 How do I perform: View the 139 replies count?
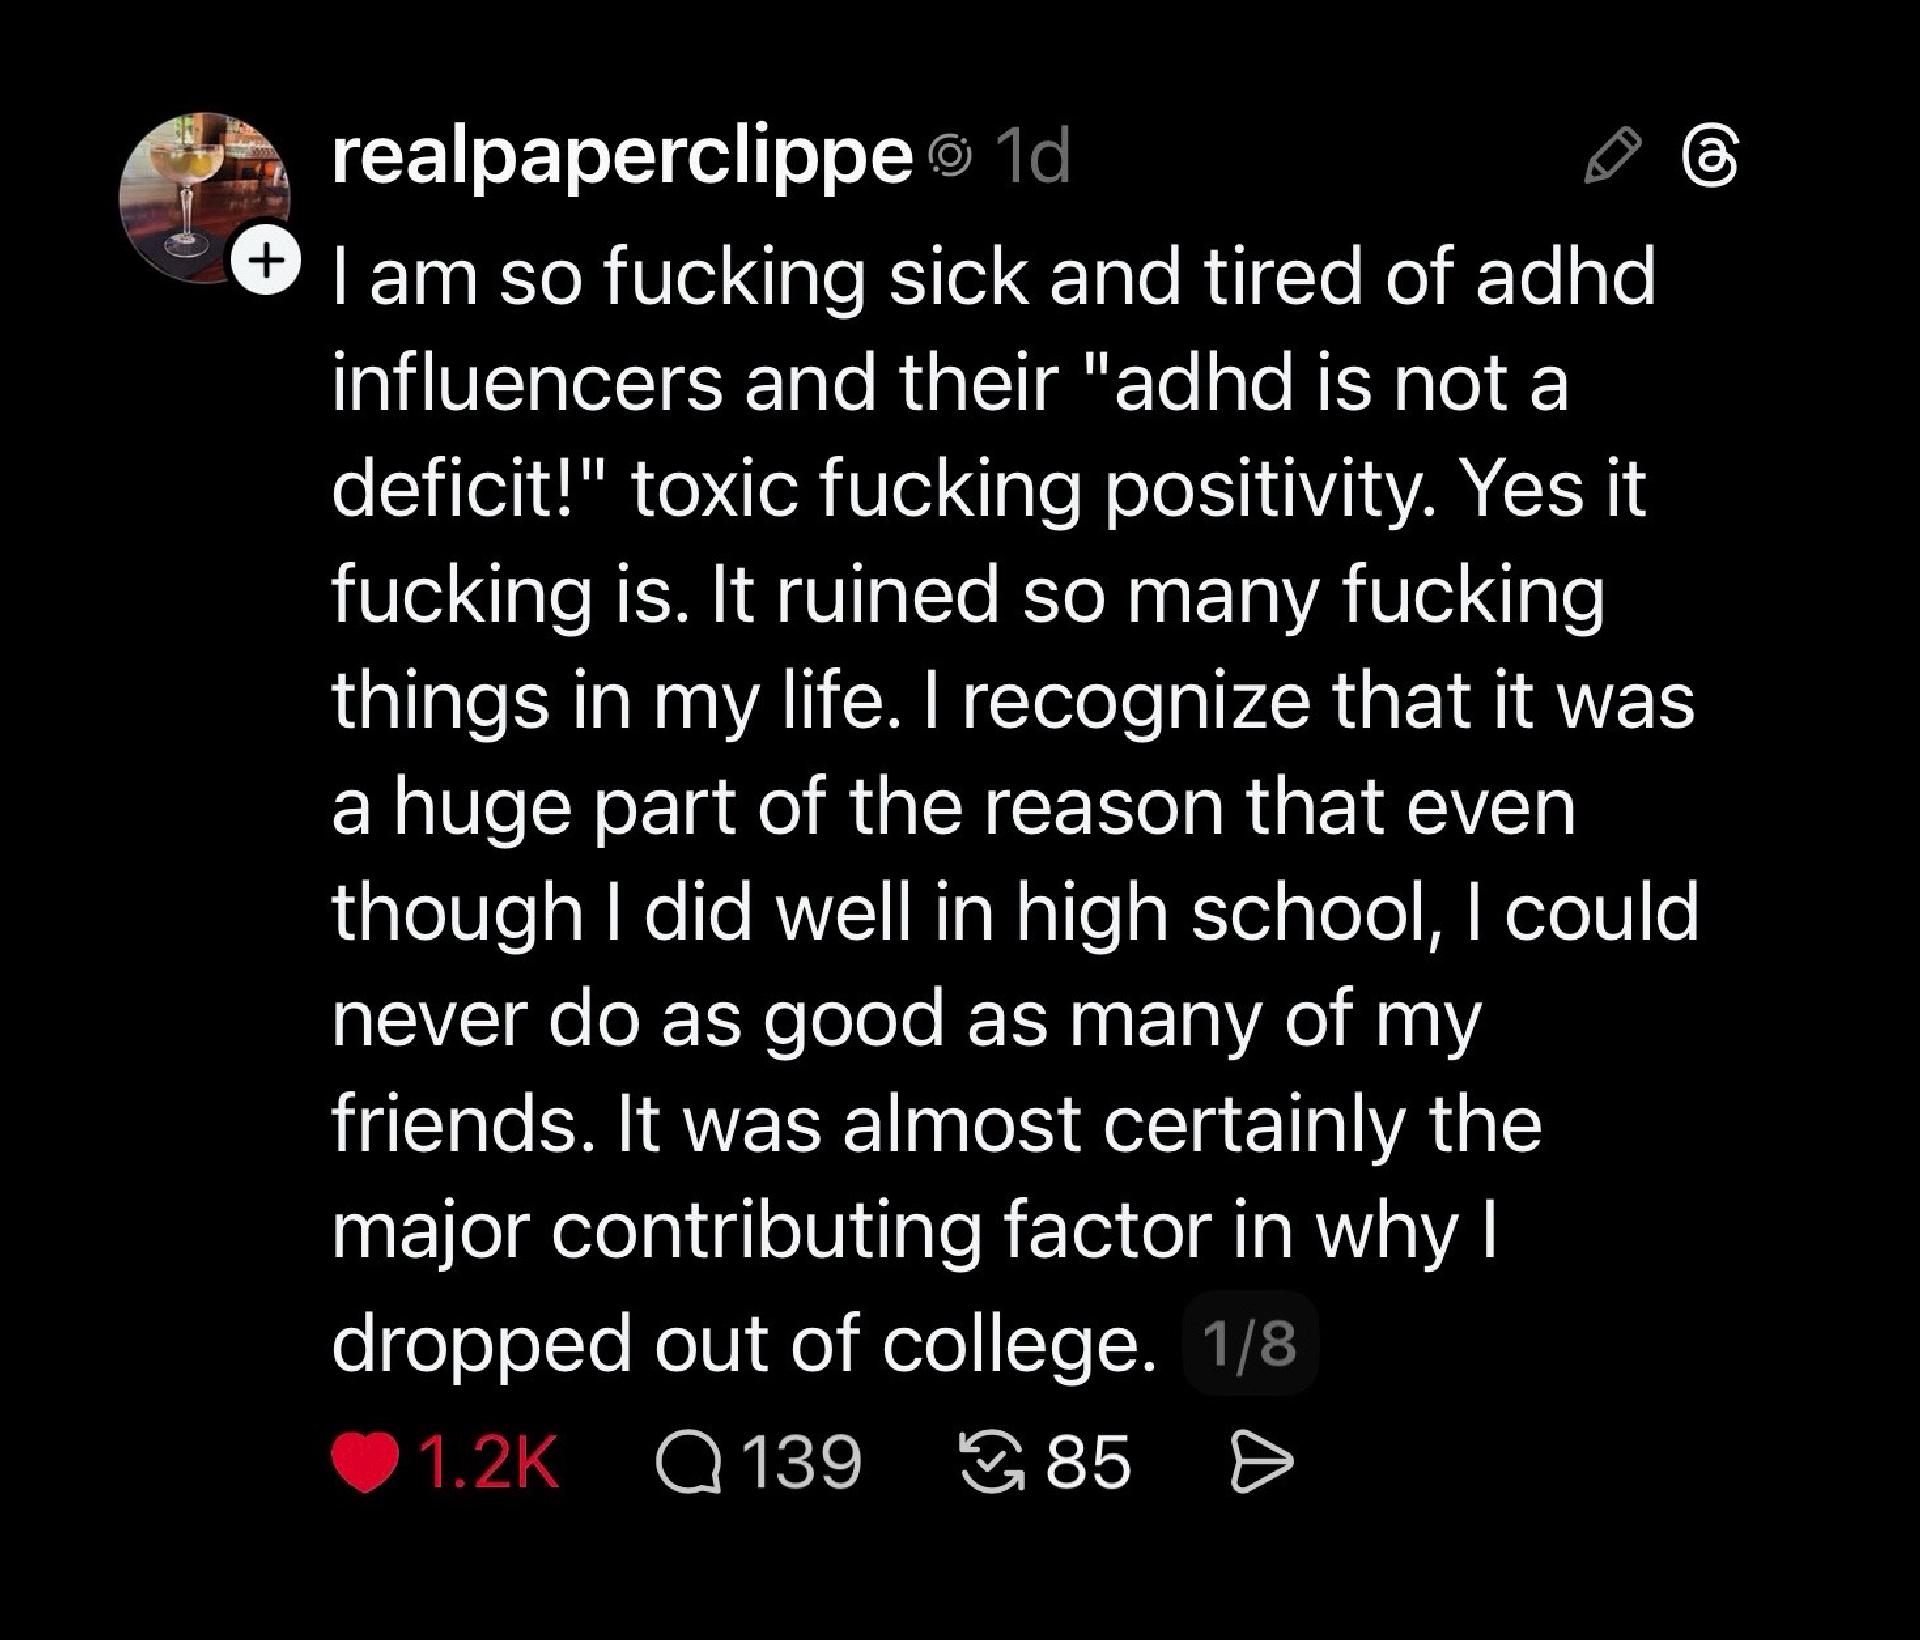(x=801, y=1462)
